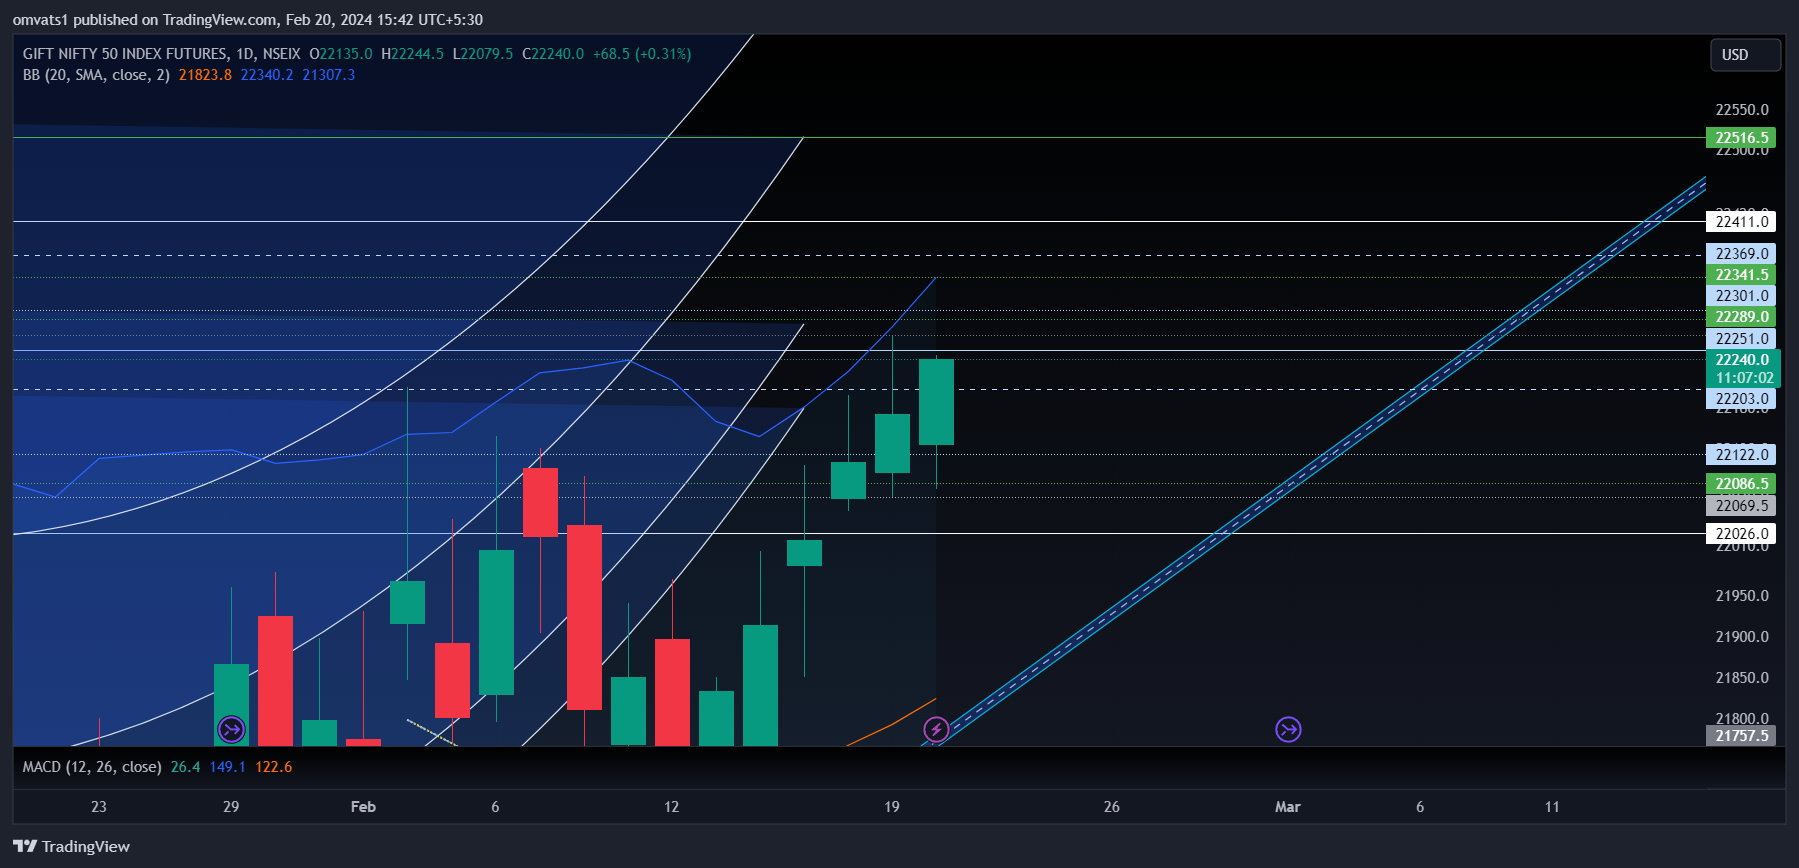The width and height of the screenshot is (1799, 868).
Task: Select the 22341.5 green price label
Action: (x=1741, y=275)
